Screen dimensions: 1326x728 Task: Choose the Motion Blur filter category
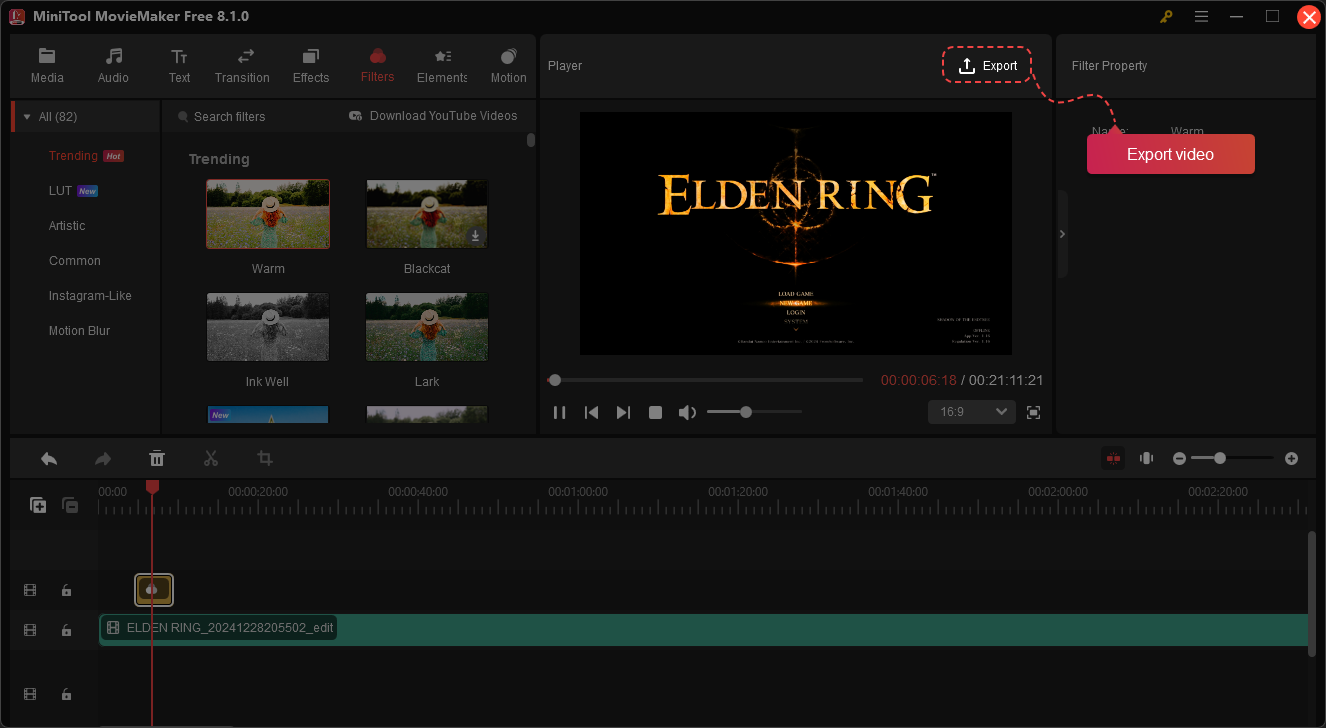[79, 331]
